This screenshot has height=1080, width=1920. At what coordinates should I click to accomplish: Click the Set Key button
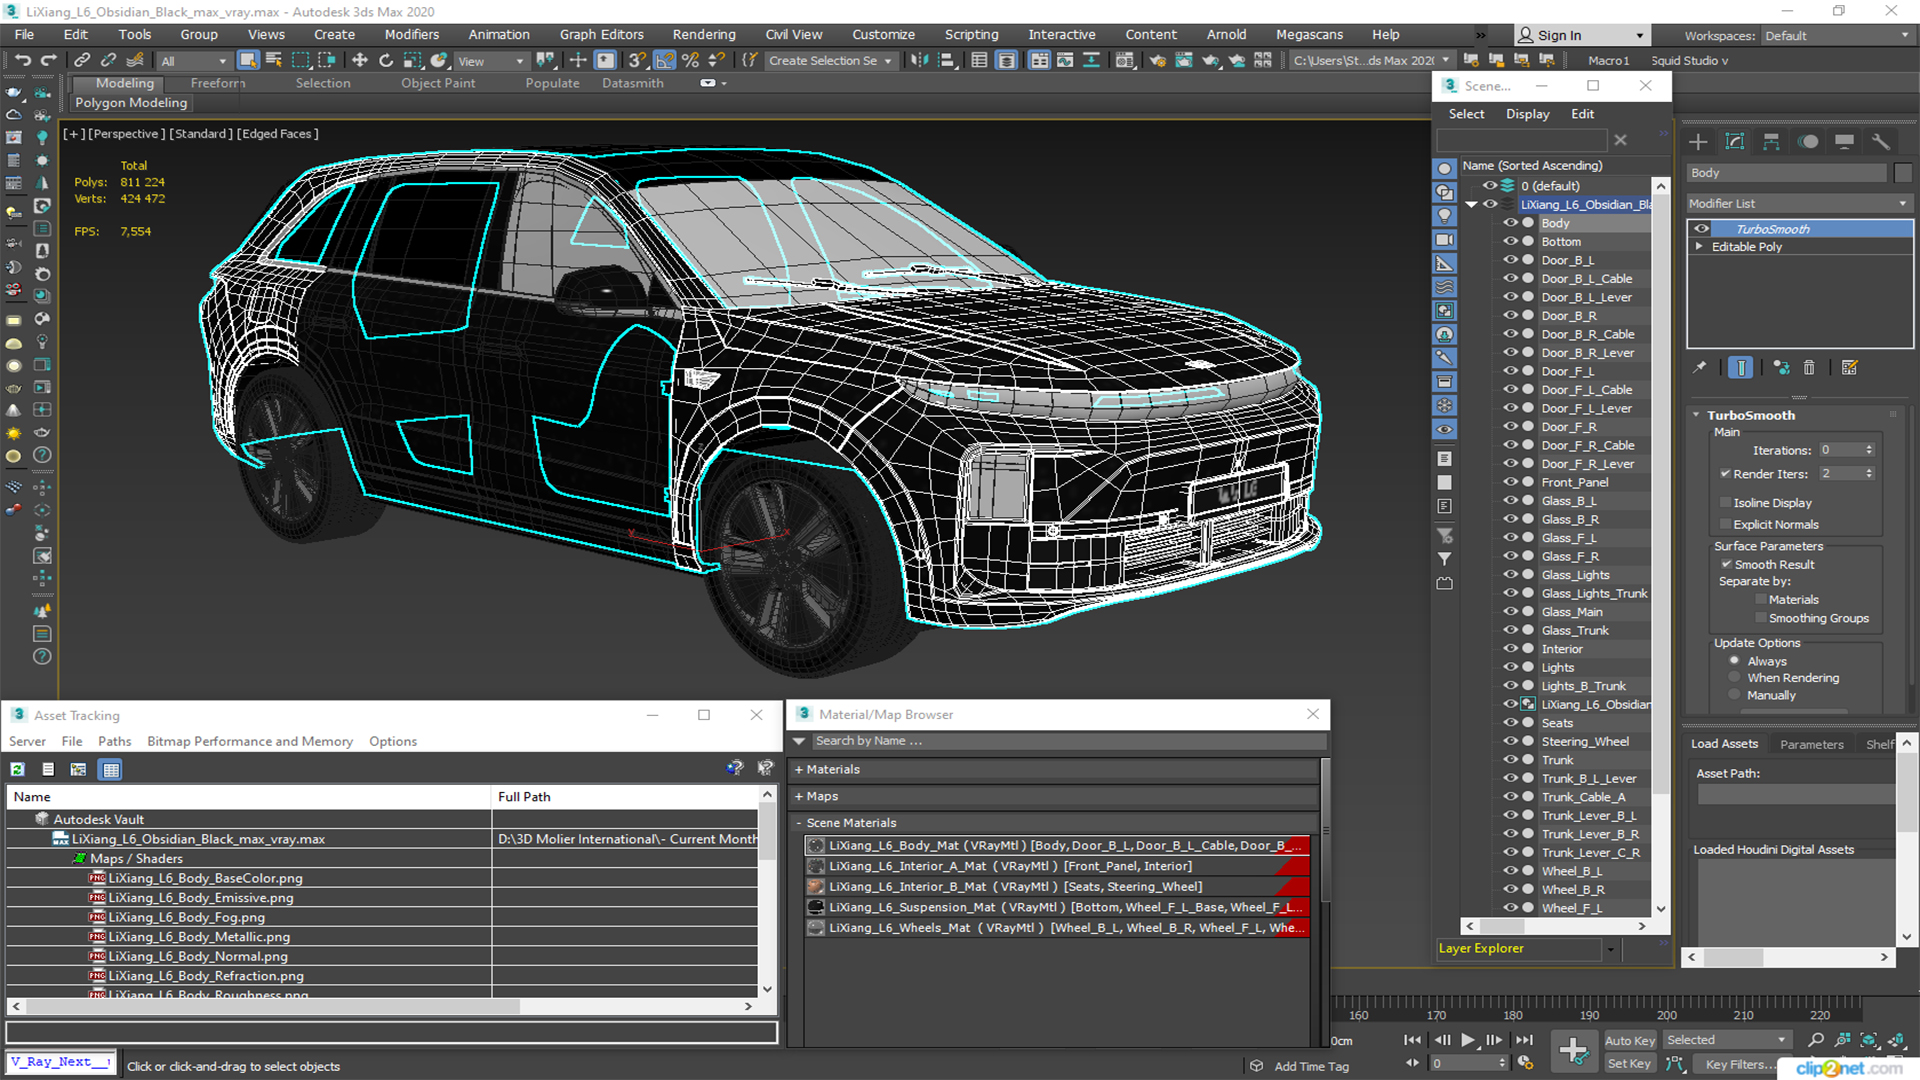click(x=1629, y=1064)
